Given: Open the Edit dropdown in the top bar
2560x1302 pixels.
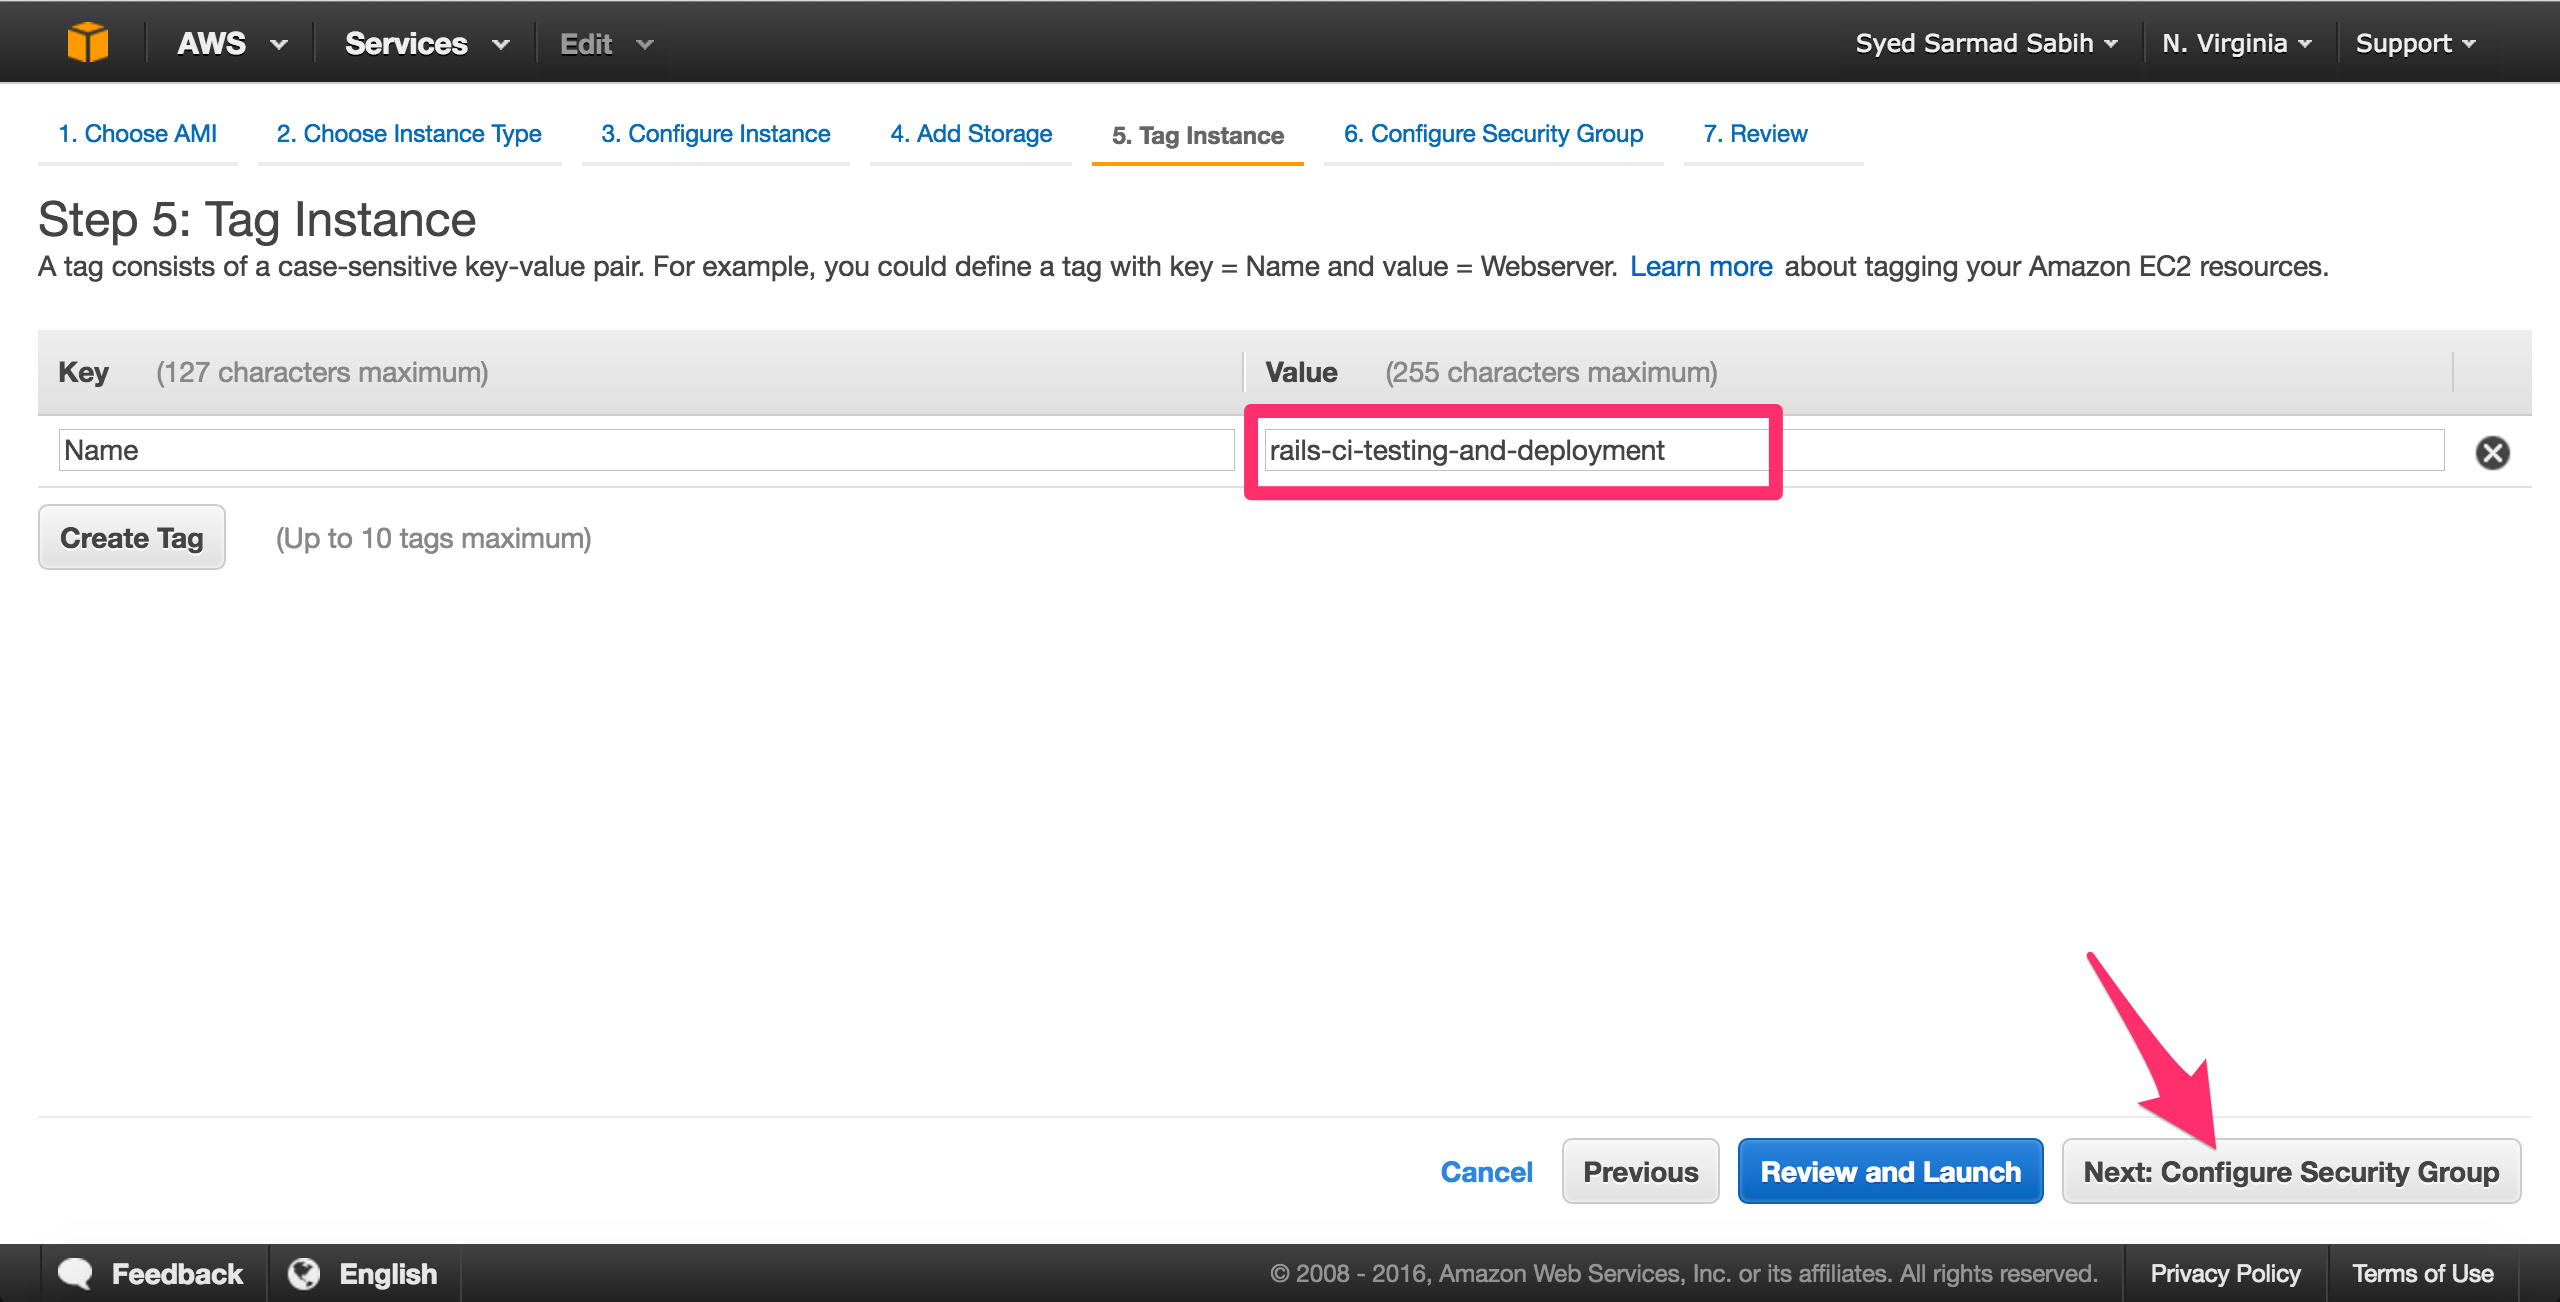Looking at the screenshot, I should pos(606,44).
